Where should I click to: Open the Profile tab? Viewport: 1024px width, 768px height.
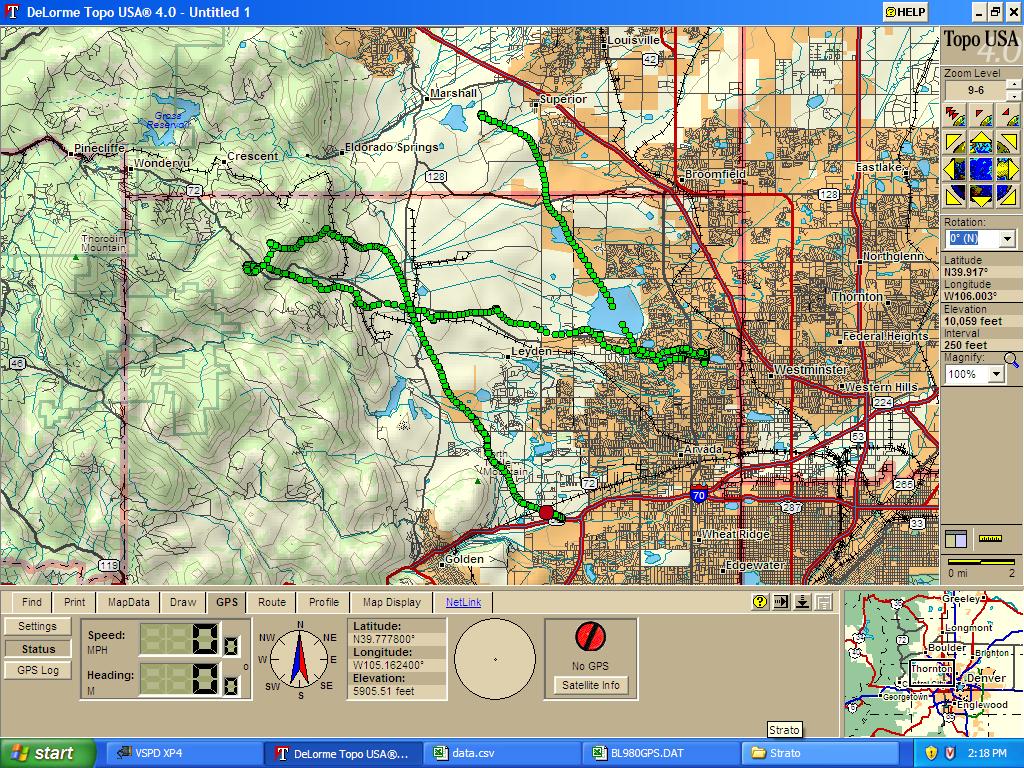point(324,602)
